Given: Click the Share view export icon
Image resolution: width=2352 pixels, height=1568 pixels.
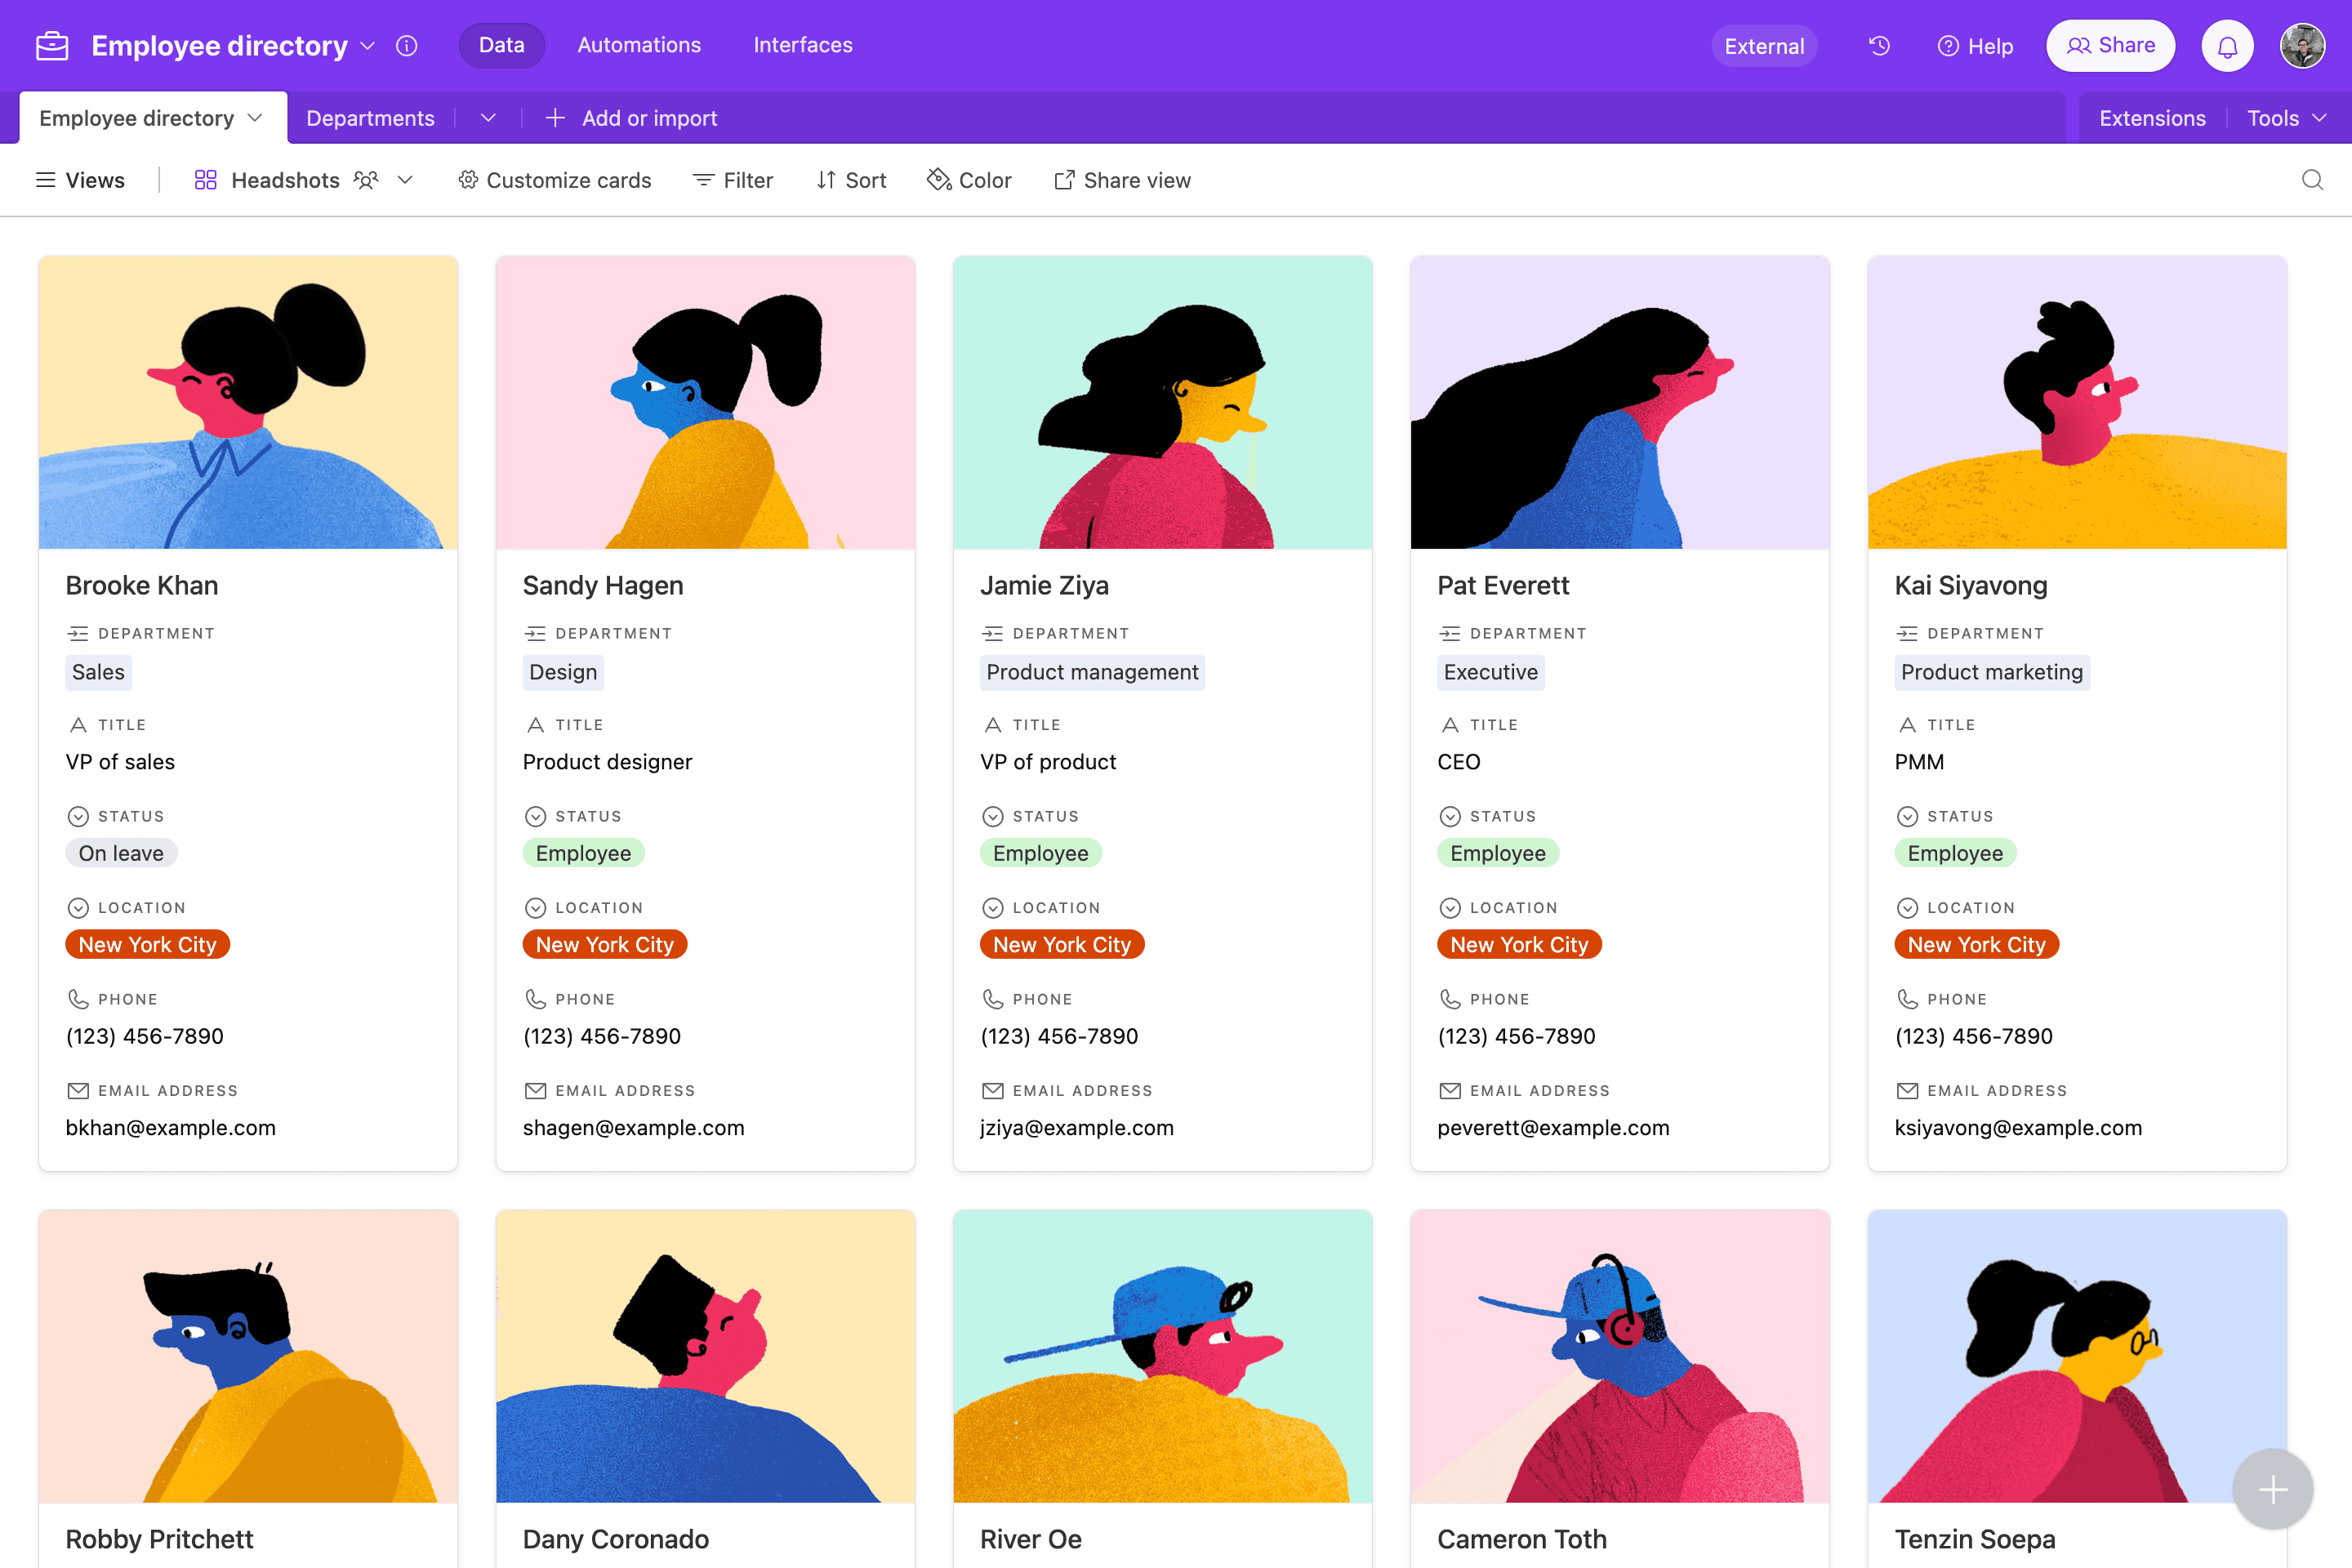Looking at the screenshot, I should (1064, 180).
